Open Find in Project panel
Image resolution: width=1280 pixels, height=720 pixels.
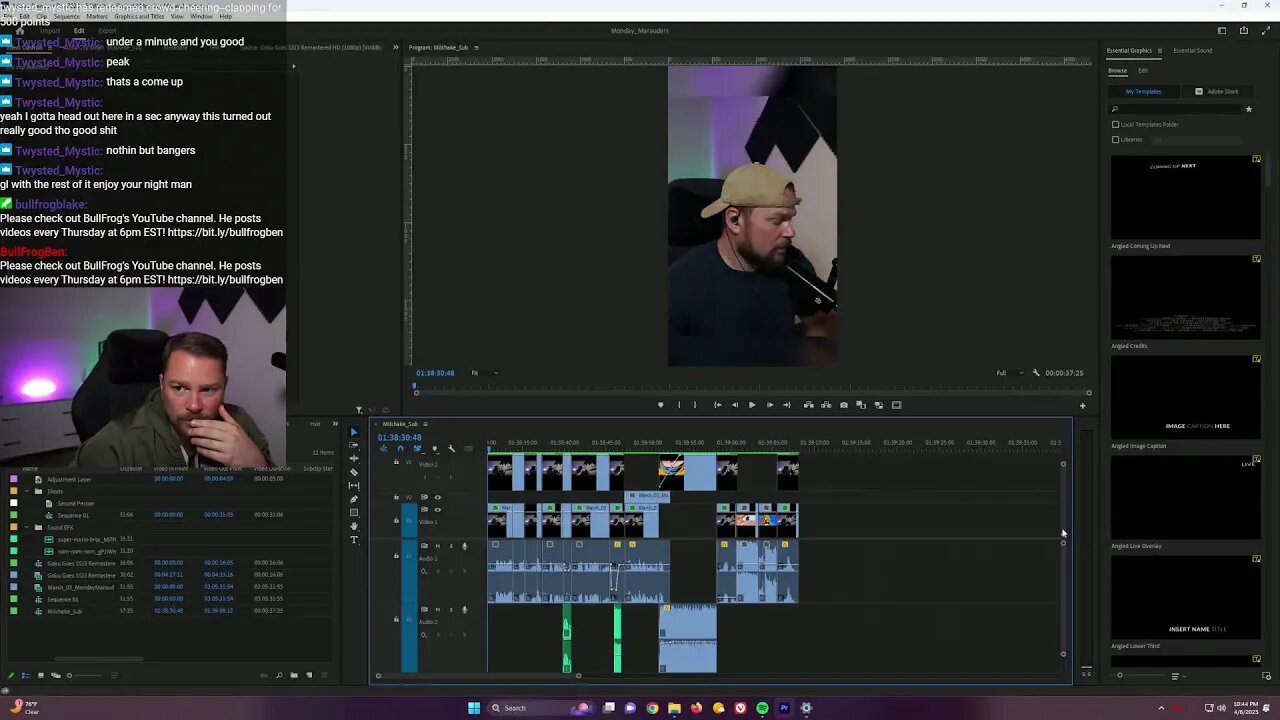(x=279, y=675)
